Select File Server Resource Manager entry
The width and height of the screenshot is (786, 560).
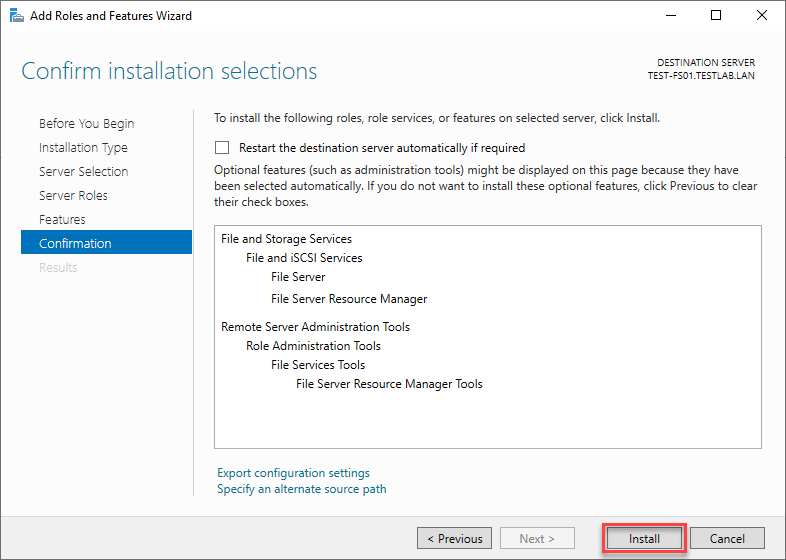(349, 299)
